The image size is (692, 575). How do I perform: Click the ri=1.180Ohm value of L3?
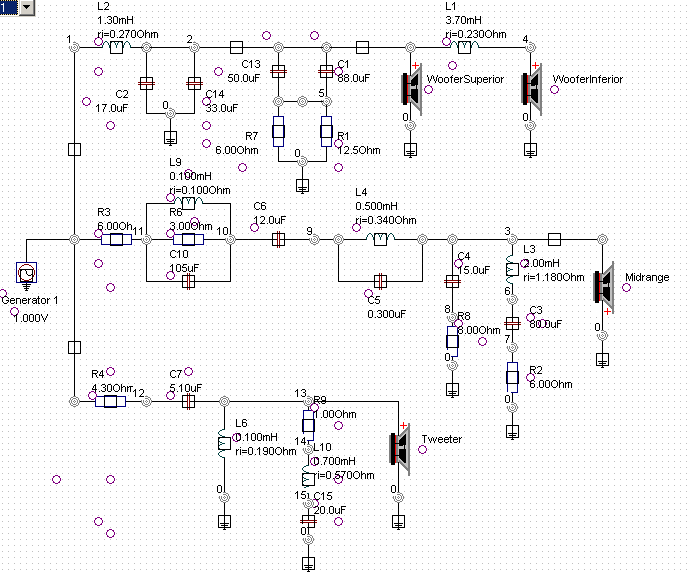554,278
